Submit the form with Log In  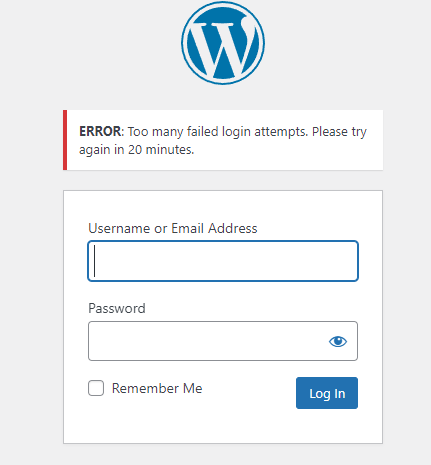point(327,393)
